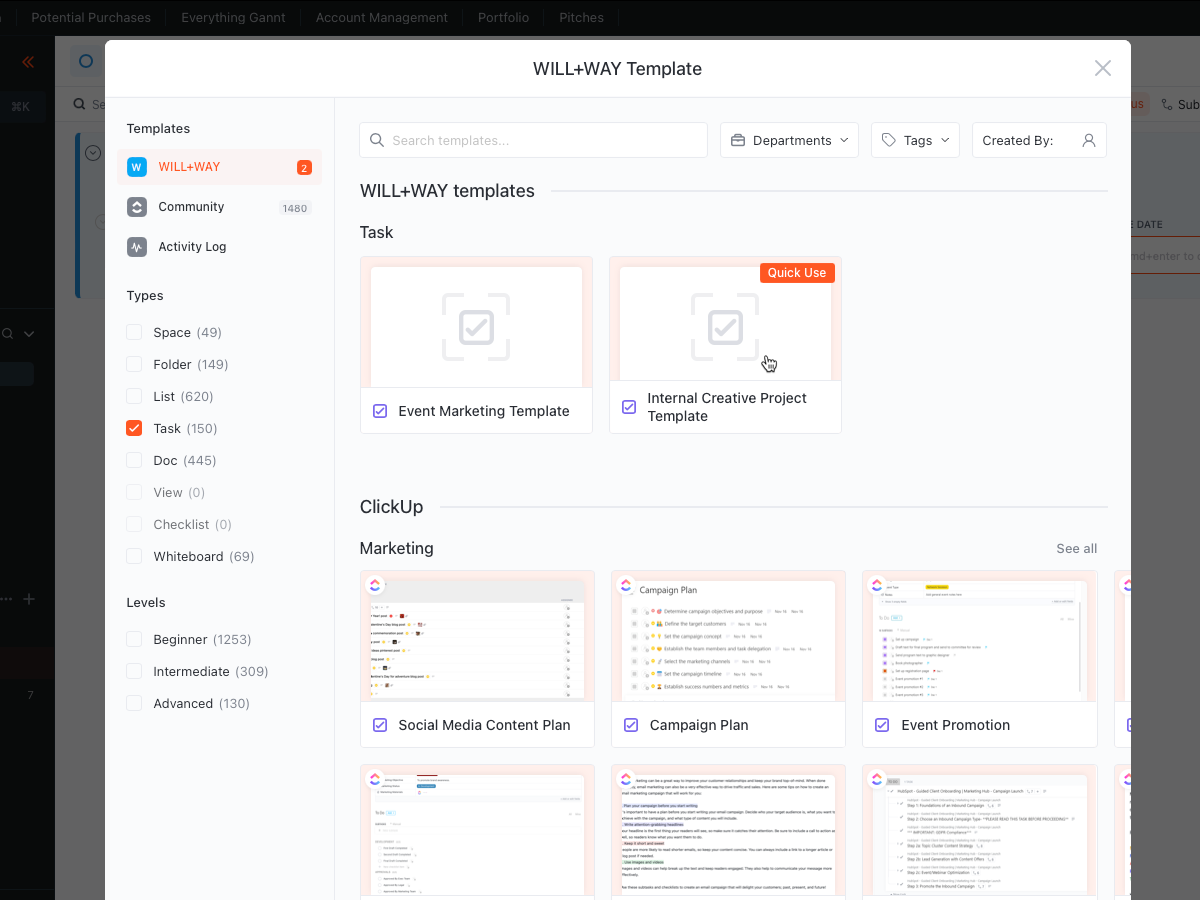Click task icon beside Event Marketing Template
The image size is (1200, 900).
pyautogui.click(x=380, y=411)
